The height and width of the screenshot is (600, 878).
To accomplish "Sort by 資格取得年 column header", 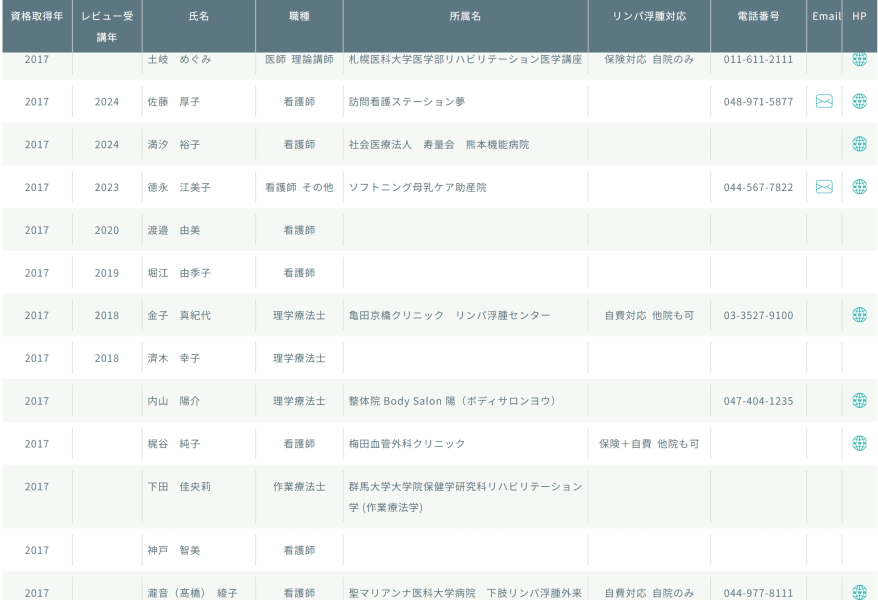I will click(37, 16).
